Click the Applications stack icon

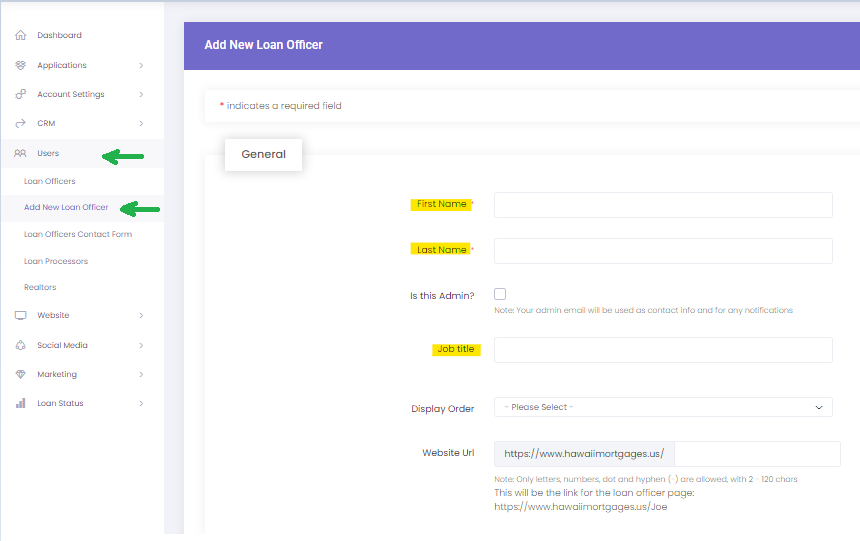click(x=20, y=66)
